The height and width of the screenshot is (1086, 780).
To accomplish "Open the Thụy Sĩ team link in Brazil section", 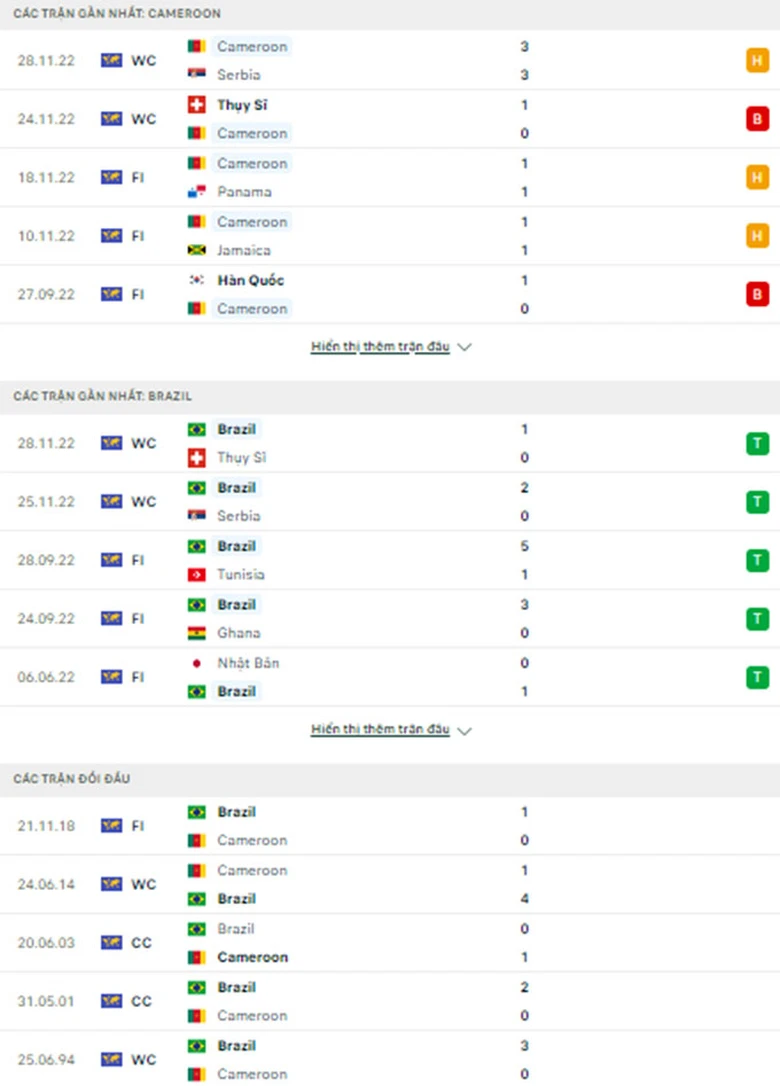I will coord(241,458).
